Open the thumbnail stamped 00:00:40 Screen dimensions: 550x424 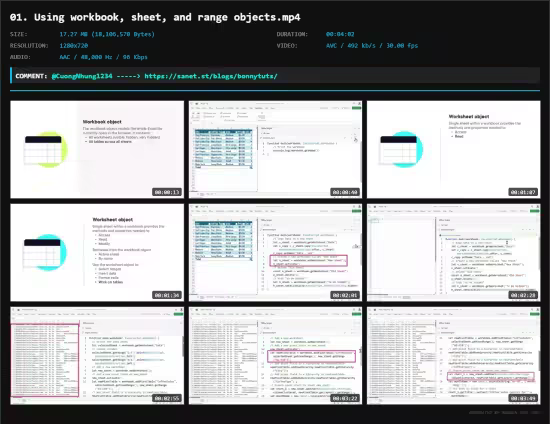[275, 149]
